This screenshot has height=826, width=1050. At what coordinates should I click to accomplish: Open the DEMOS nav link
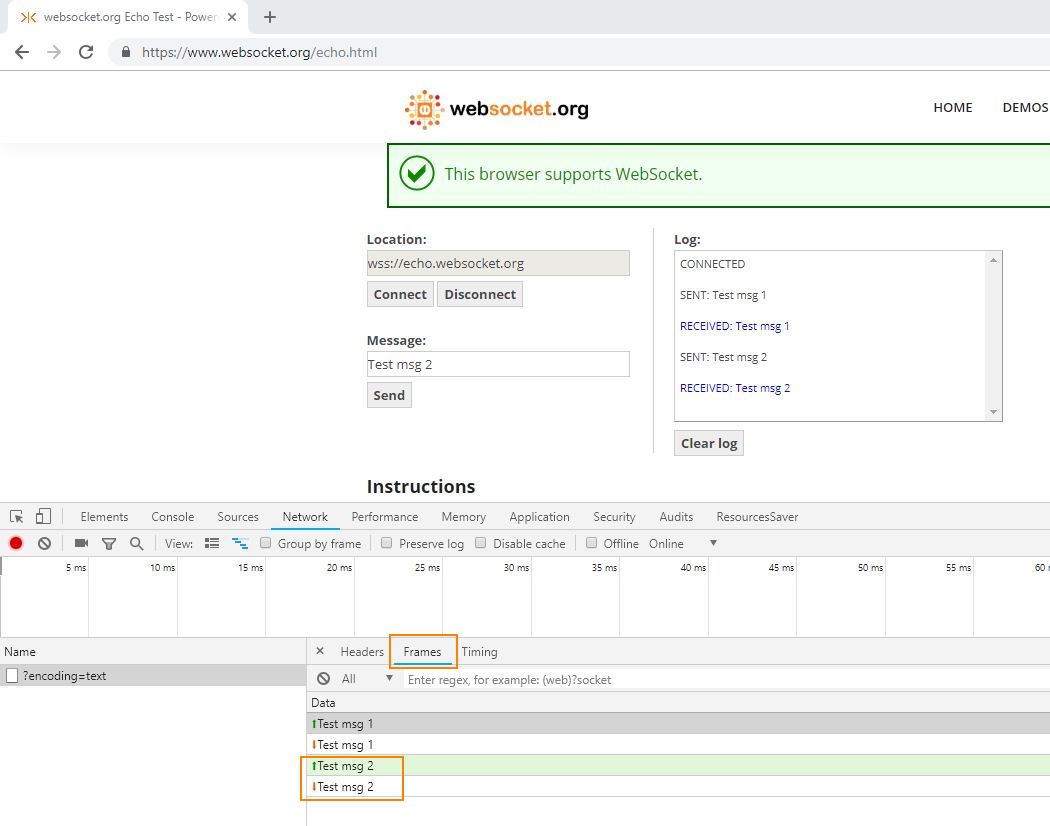(x=1025, y=107)
